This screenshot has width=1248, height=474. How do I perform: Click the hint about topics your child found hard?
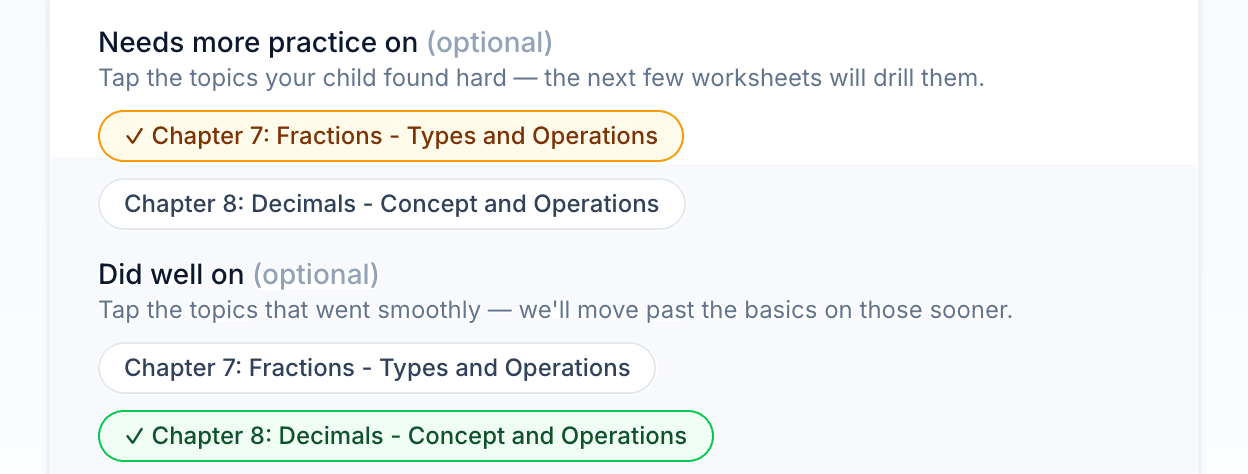point(542,78)
